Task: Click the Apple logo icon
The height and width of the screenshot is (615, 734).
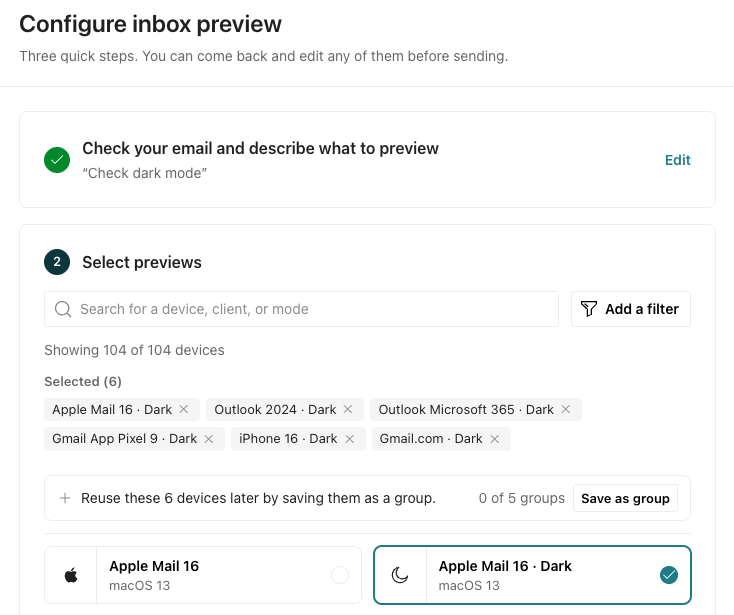Action: [x=71, y=575]
